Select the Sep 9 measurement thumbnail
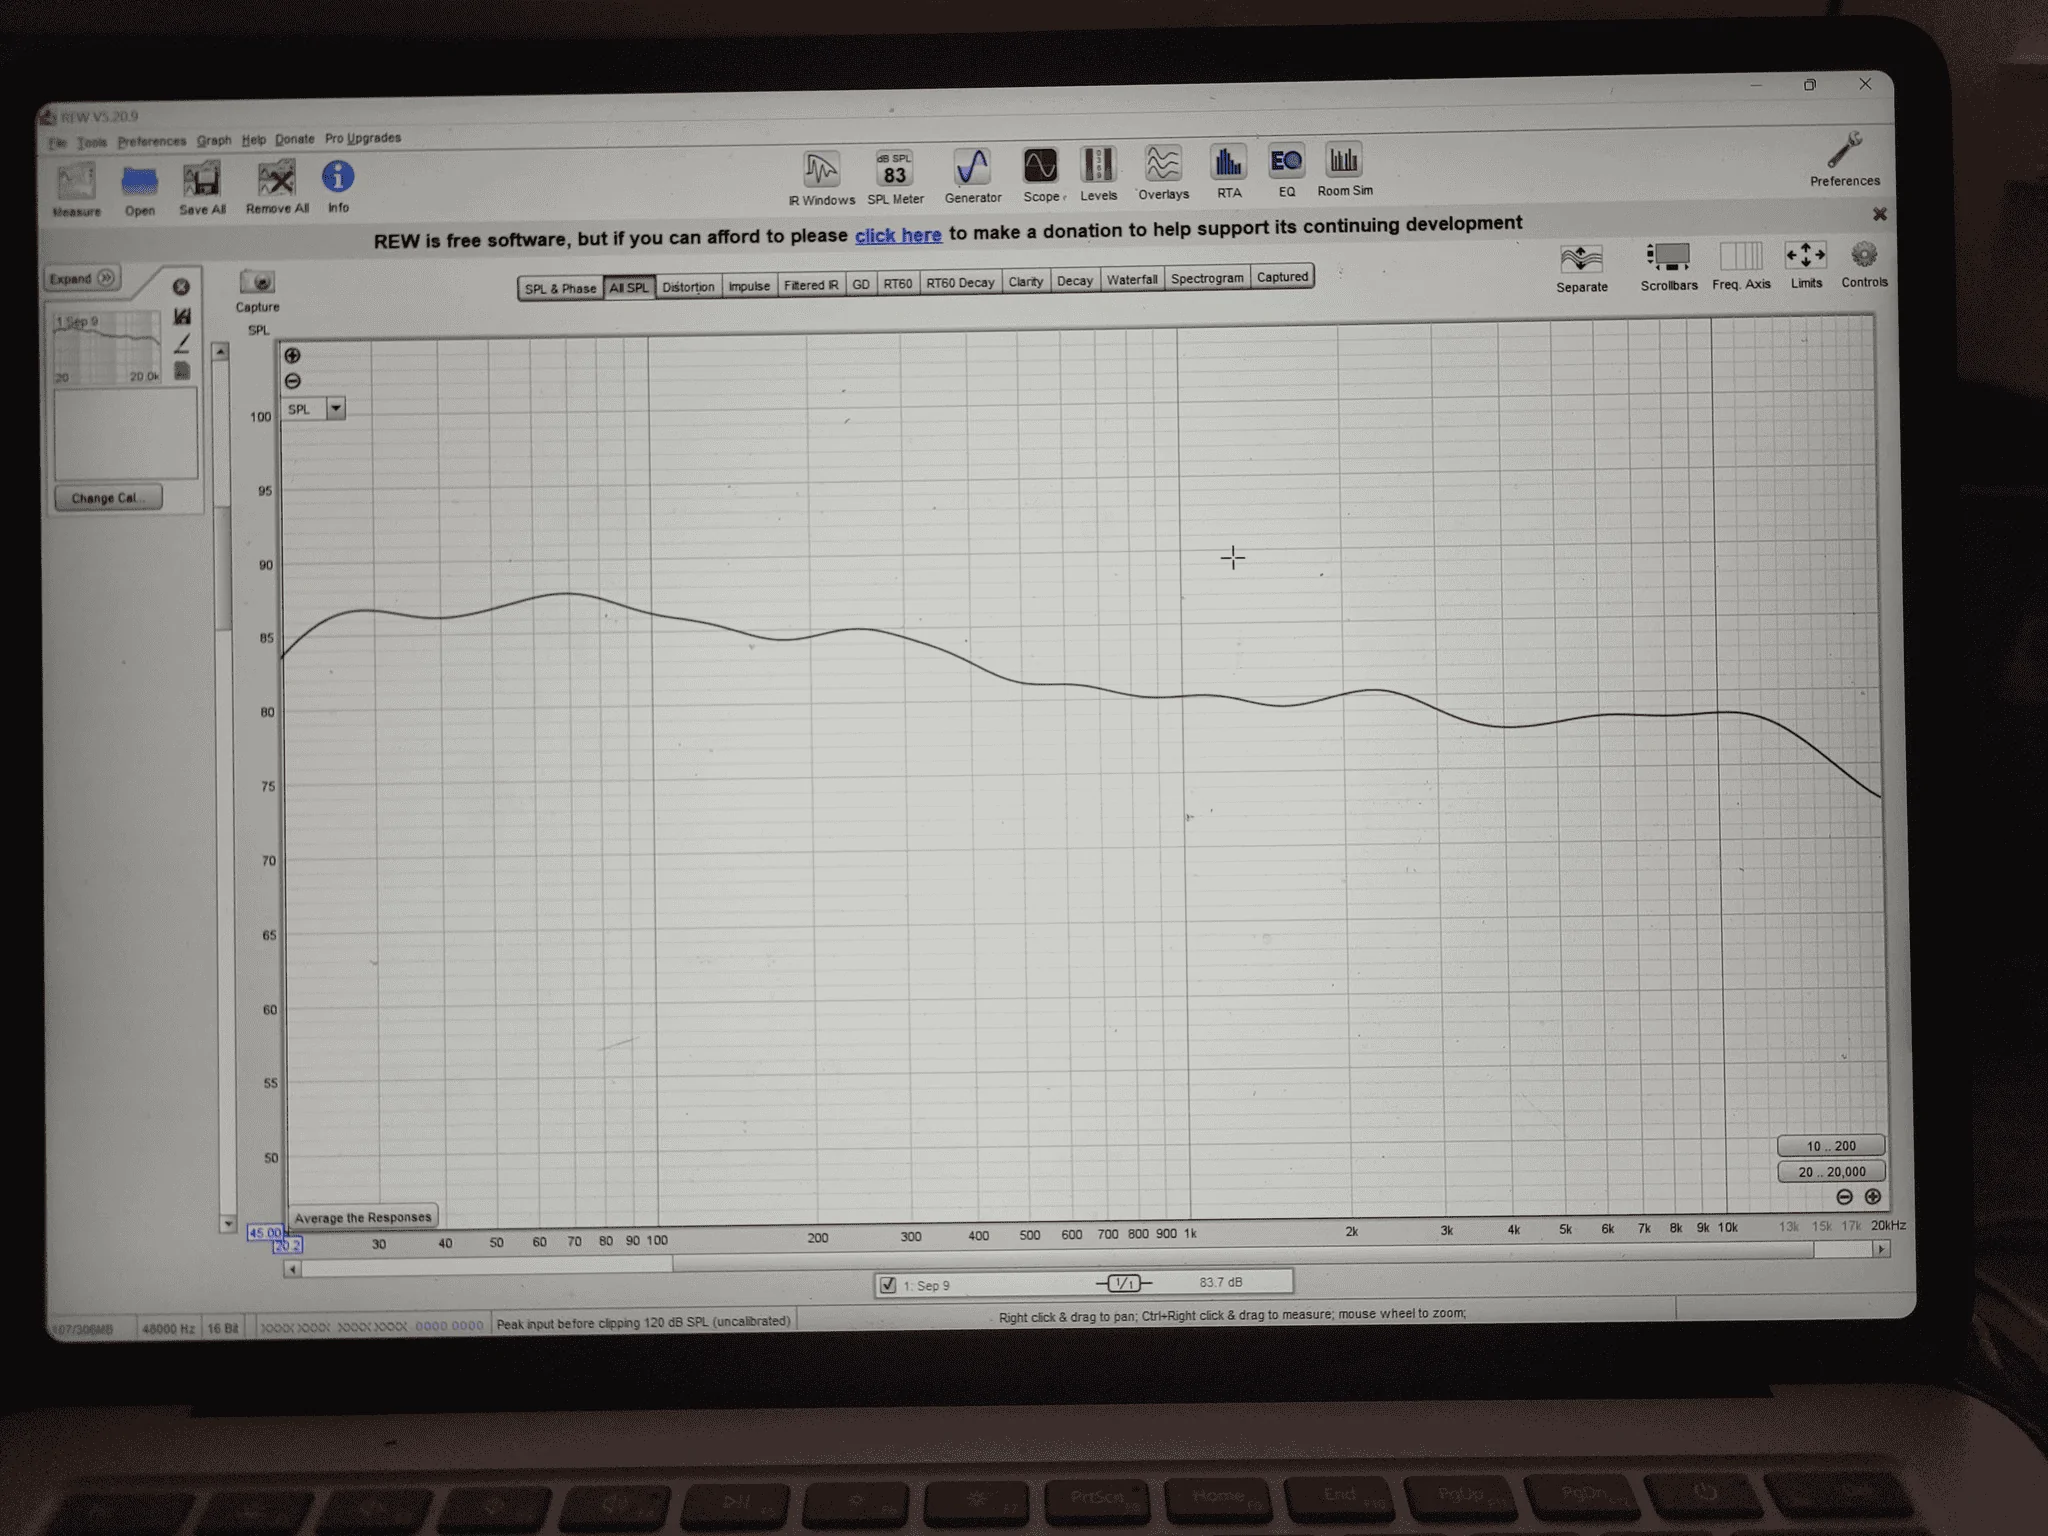Viewport: 2048px width, 1536px height. tap(107, 347)
